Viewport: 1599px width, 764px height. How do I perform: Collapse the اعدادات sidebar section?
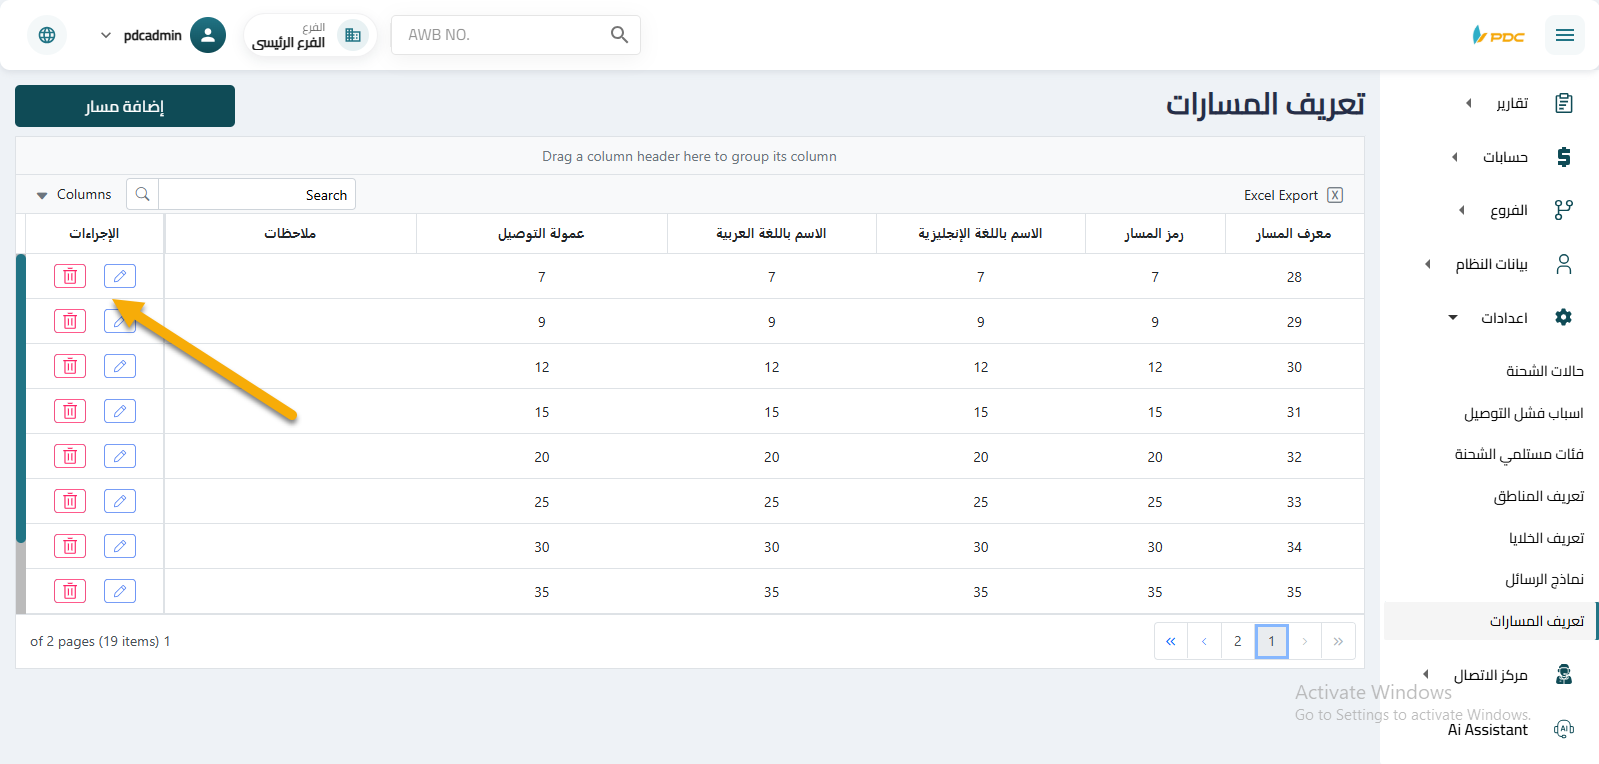[x=1503, y=318]
